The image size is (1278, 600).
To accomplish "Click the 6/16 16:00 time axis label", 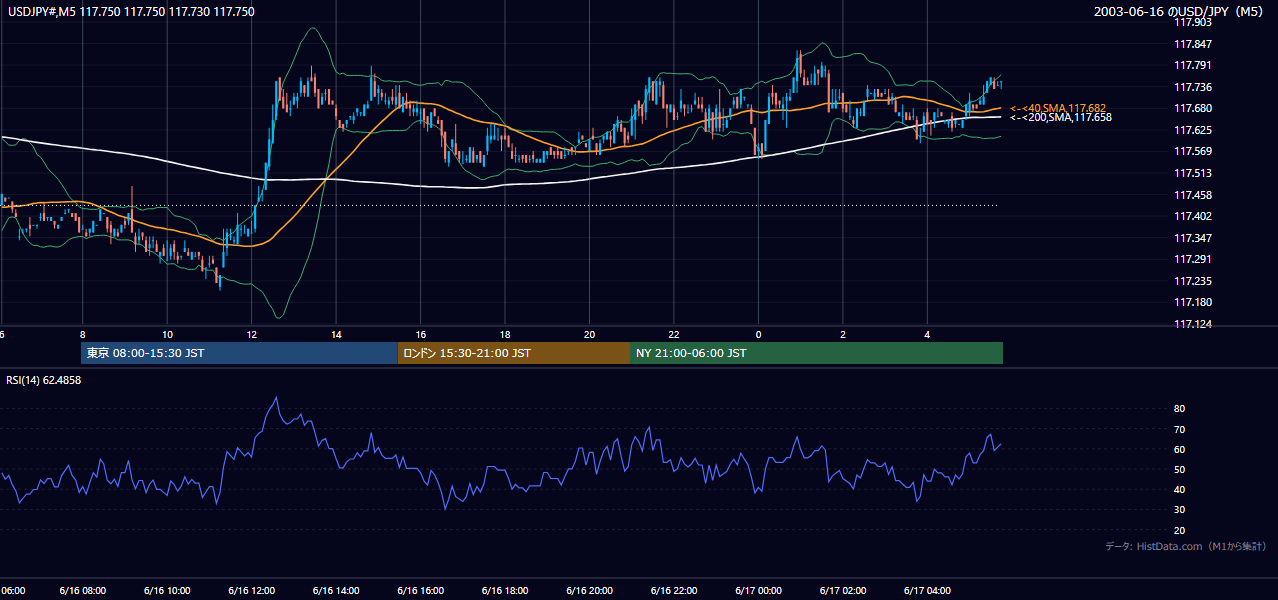I will coord(421,591).
